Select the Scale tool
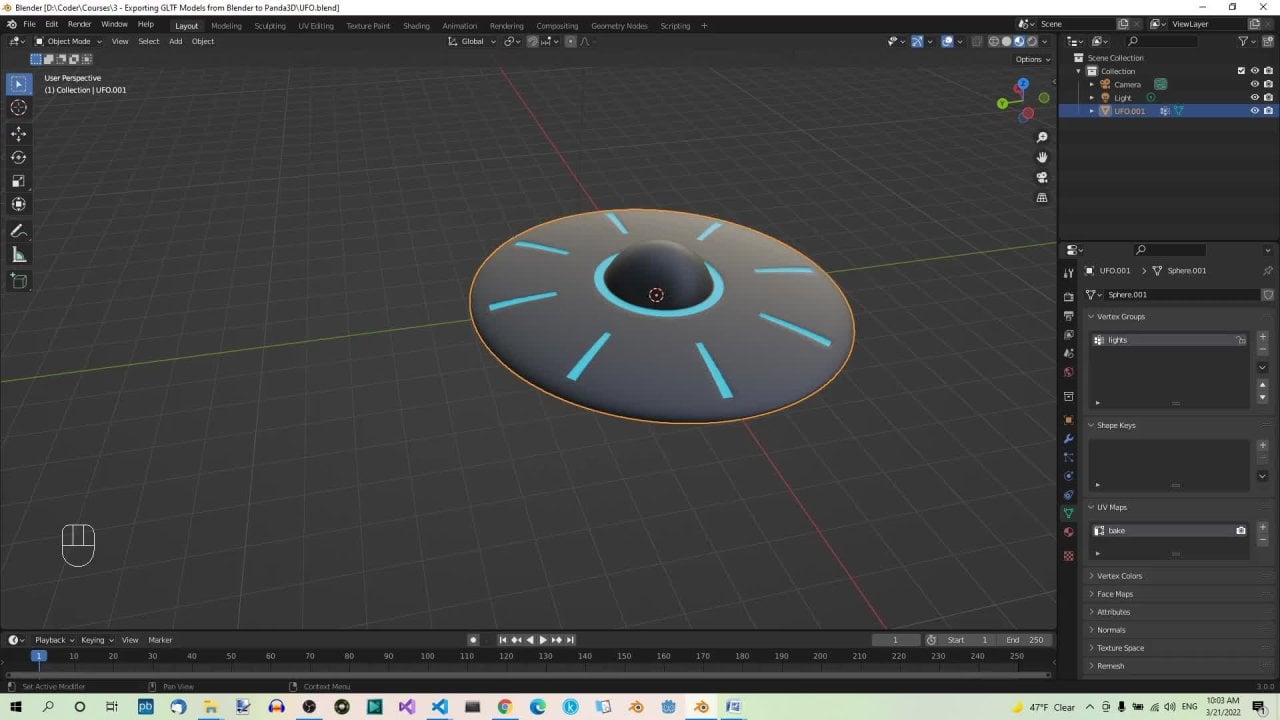Screen dimensions: 1280x720 tap(18, 181)
